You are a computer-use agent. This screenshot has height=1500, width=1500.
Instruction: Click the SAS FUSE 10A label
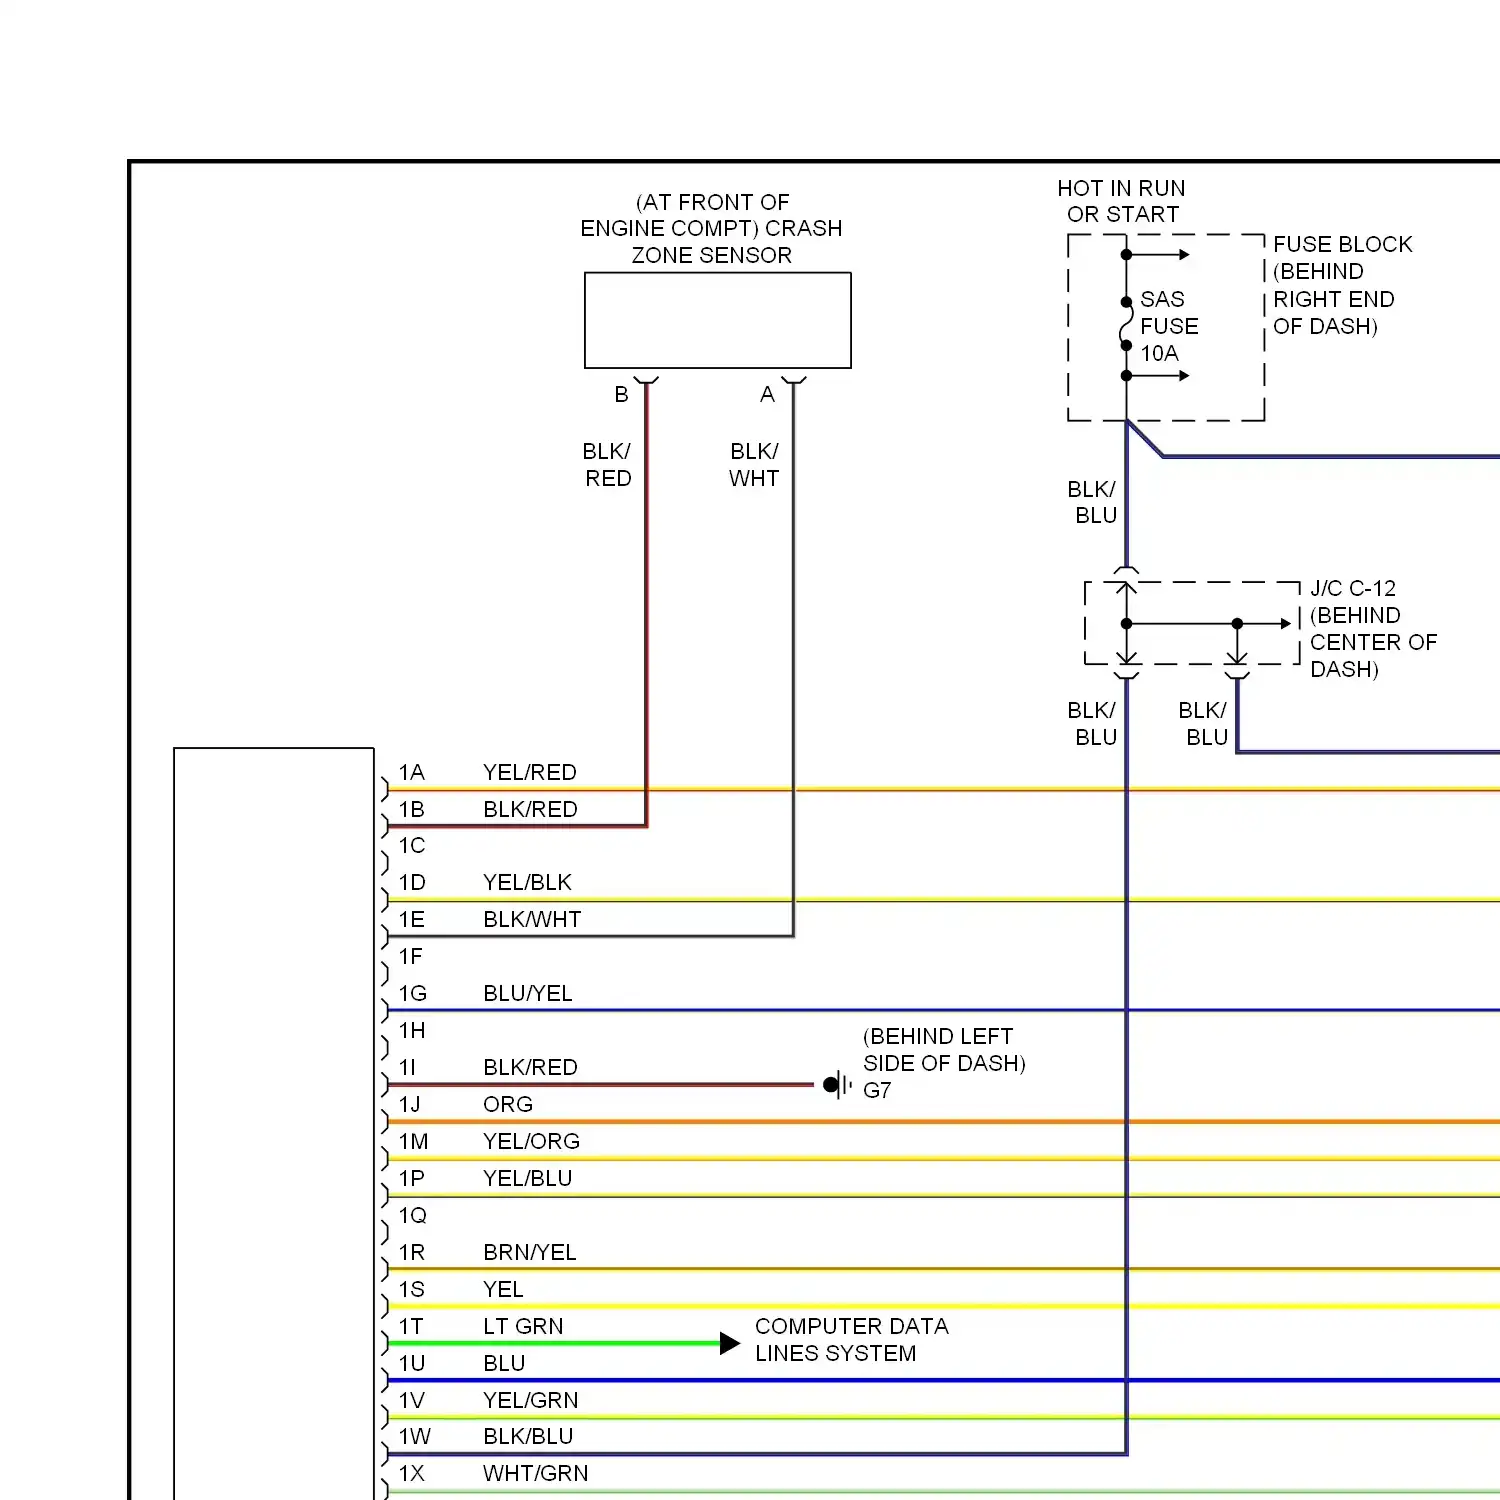click(1169, 326)
